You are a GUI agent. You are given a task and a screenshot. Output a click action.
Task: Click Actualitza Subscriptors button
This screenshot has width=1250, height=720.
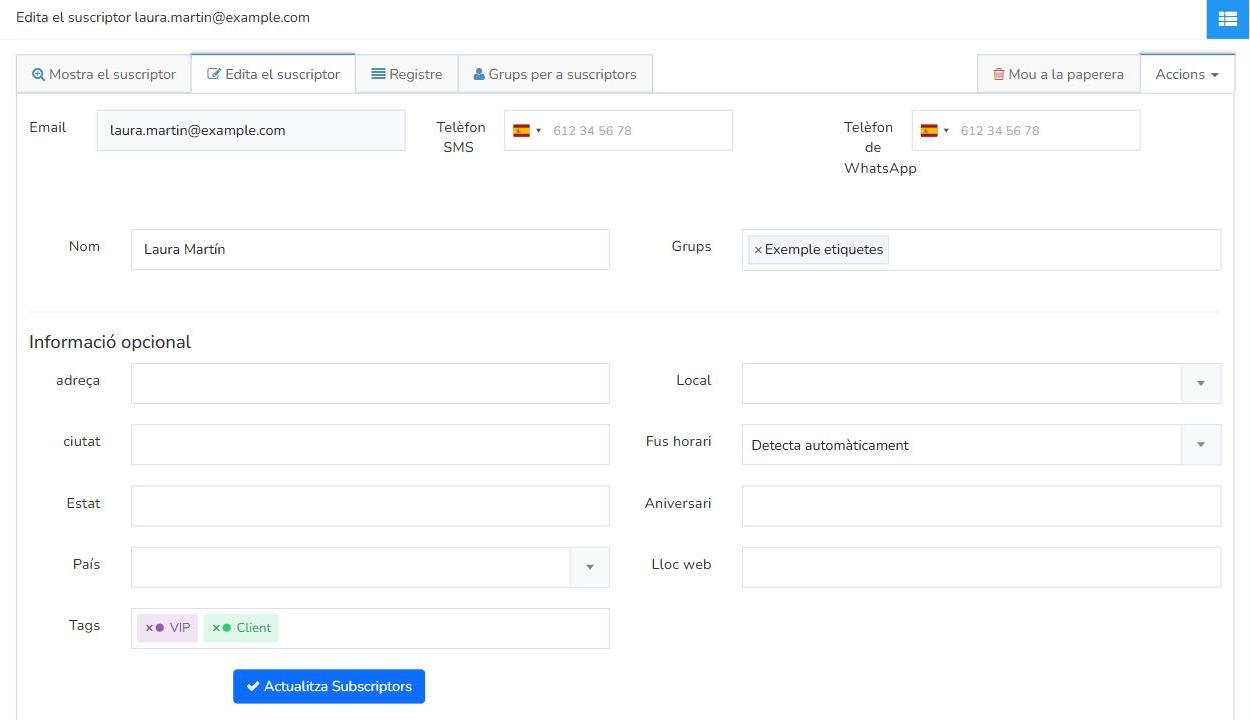[x=329, y=686]
